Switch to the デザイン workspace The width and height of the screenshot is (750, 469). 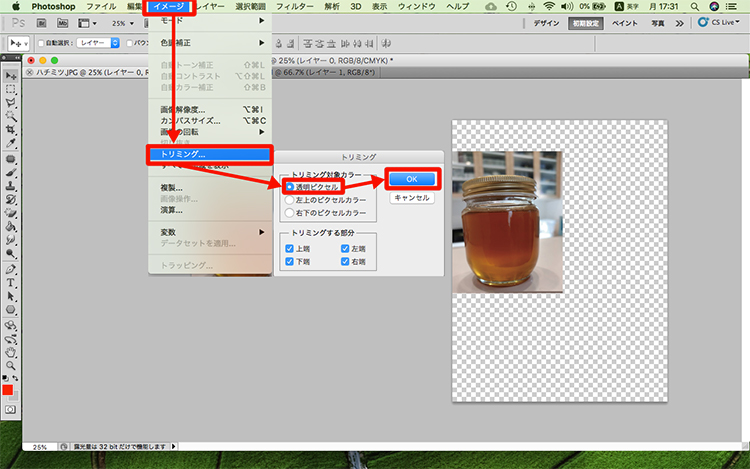pos(546,23)
